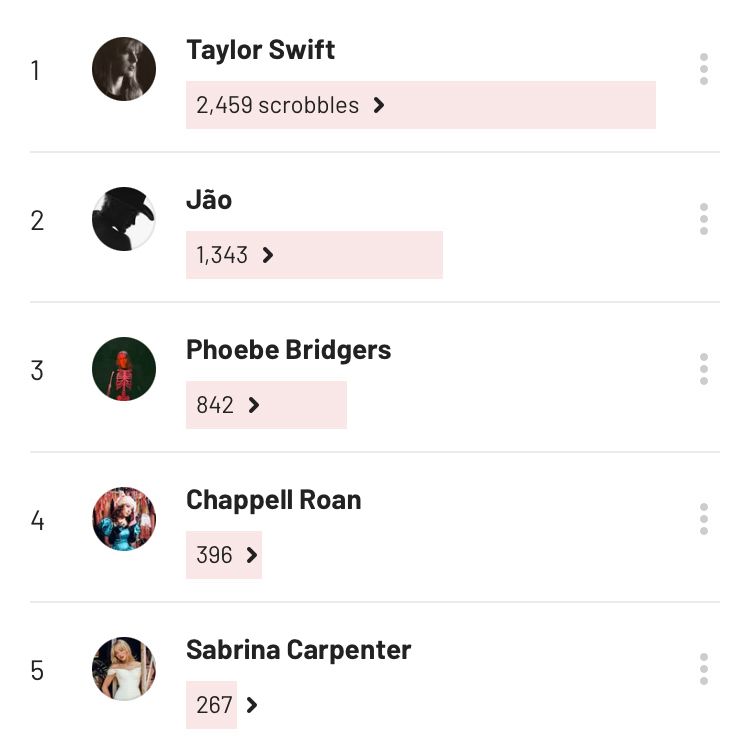Open more options menu for Jão
The width and height of the screenshot is (750, 747).
coord(704,219)
